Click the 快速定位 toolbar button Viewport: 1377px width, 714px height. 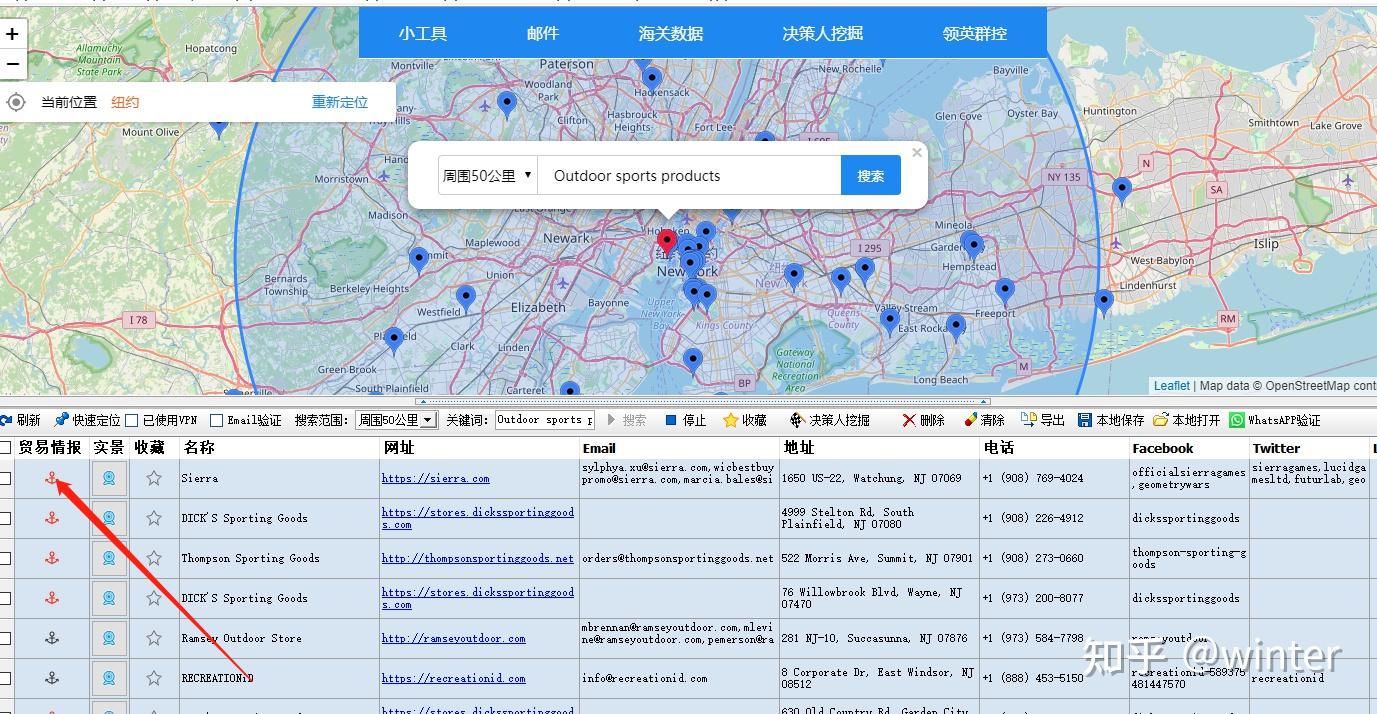(88, 420)
